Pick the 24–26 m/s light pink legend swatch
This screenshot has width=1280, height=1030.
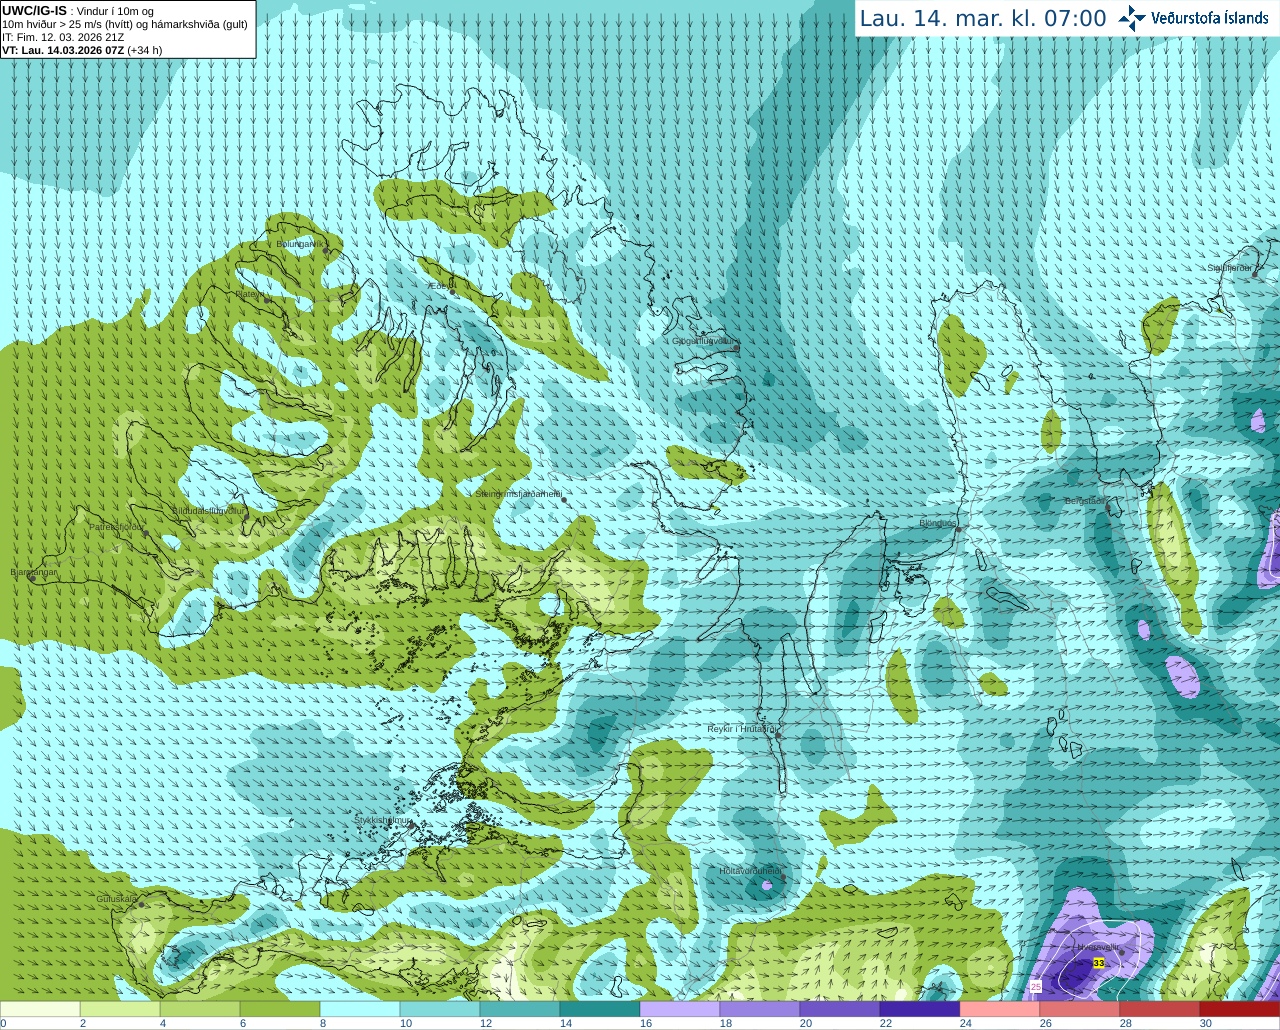click(1000, 1009)
